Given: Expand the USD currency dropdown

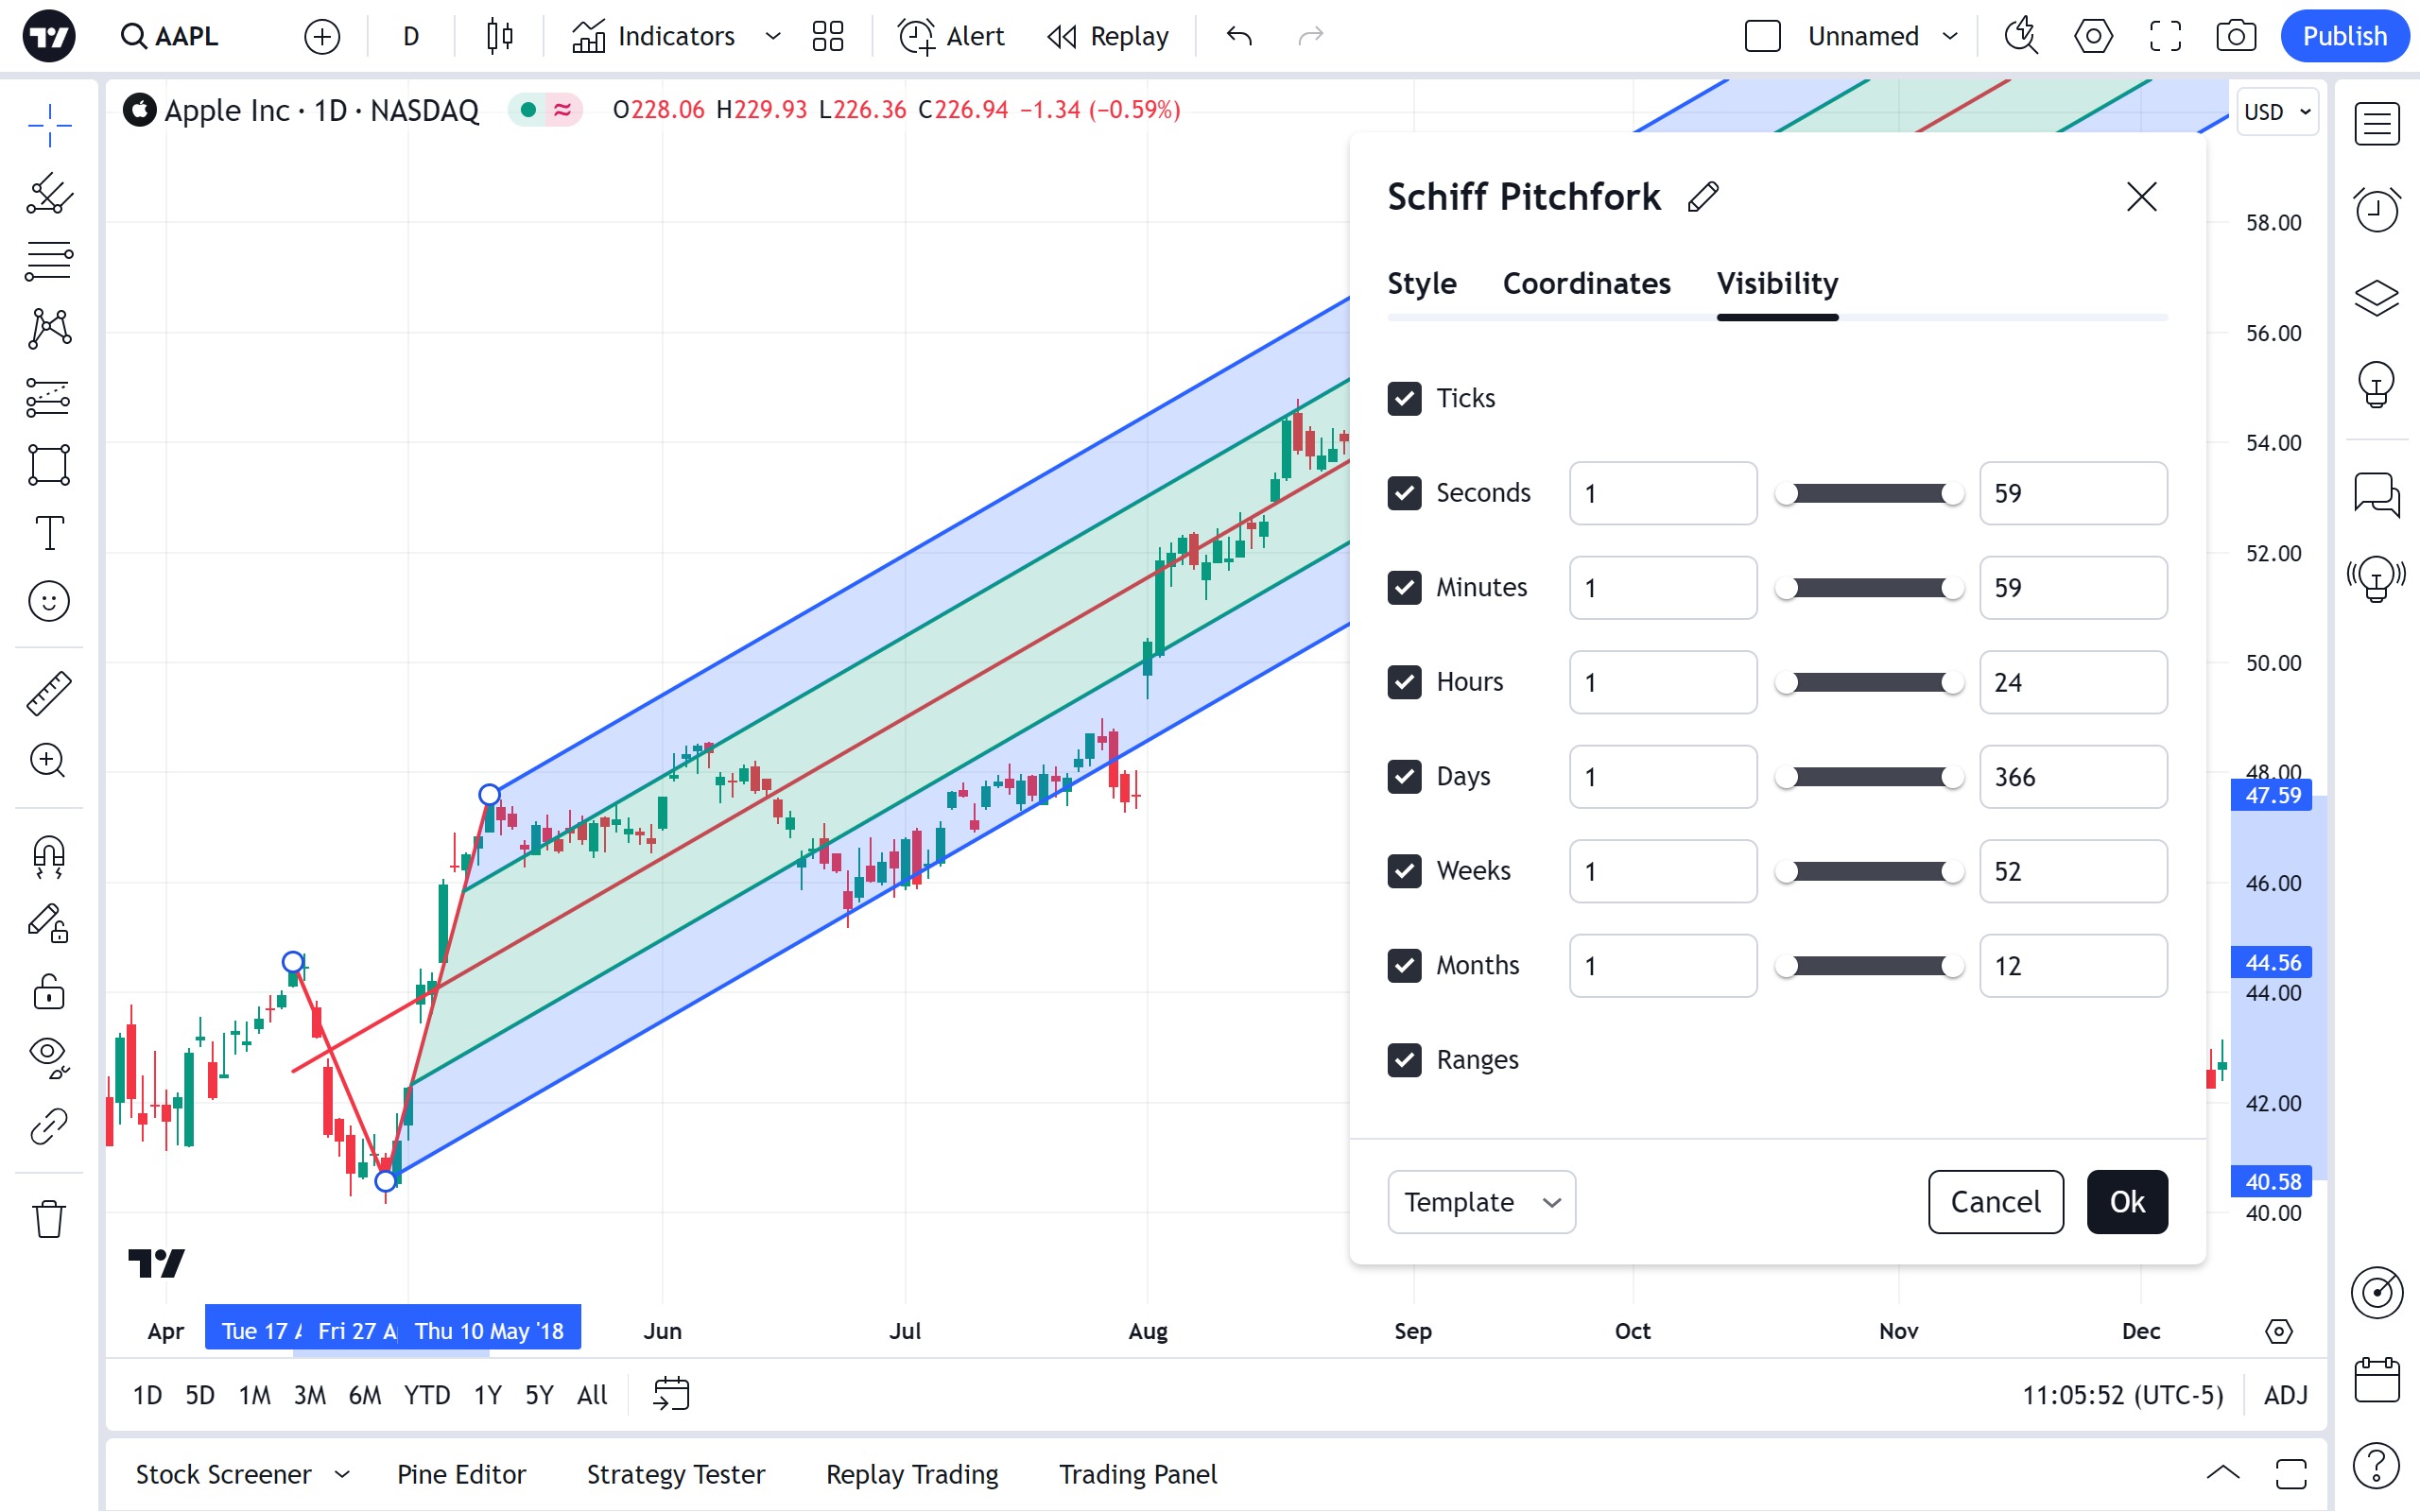Looking at the screenshot, I should click(2276, 112).
